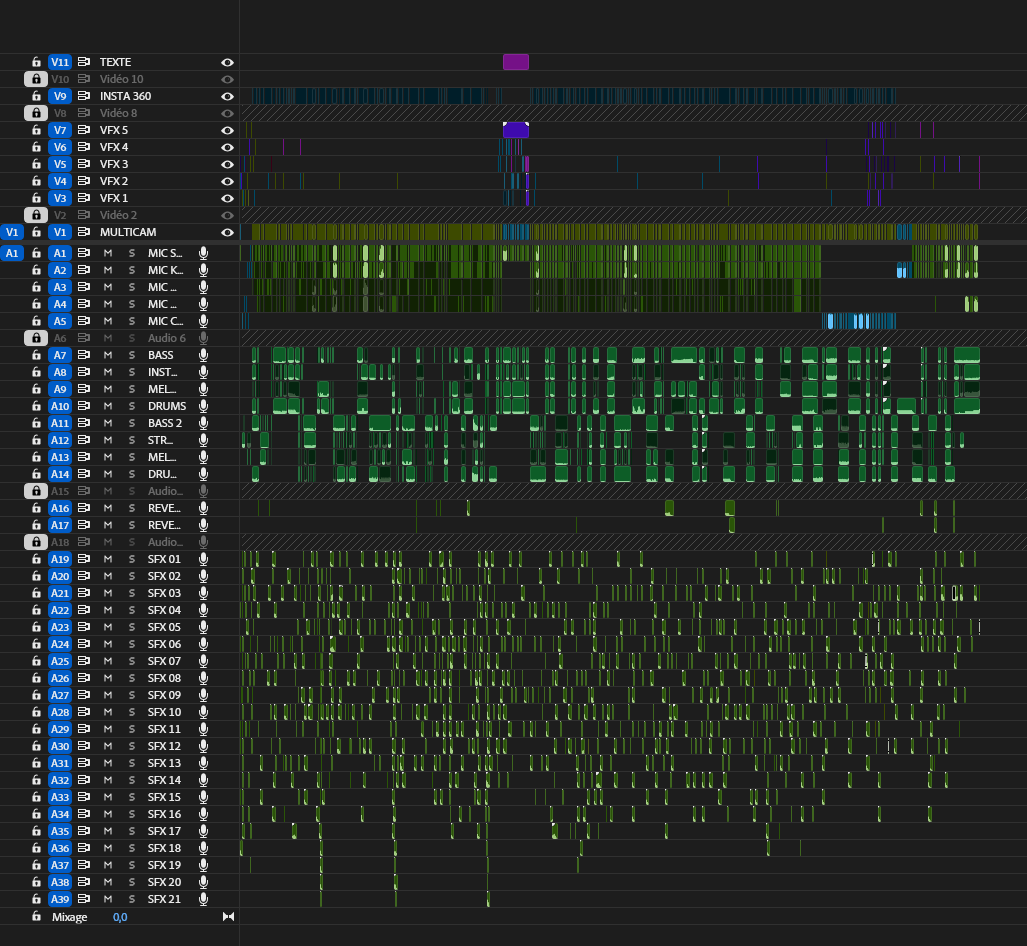Toggle lock on V3 VFX 1 track
Viewport: 1027px width, 946px height.
click(37, 198)
